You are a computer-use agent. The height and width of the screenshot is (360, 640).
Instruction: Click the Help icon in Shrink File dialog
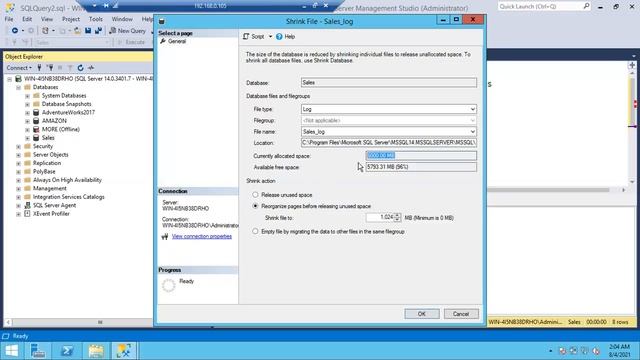tap(279, 37)
